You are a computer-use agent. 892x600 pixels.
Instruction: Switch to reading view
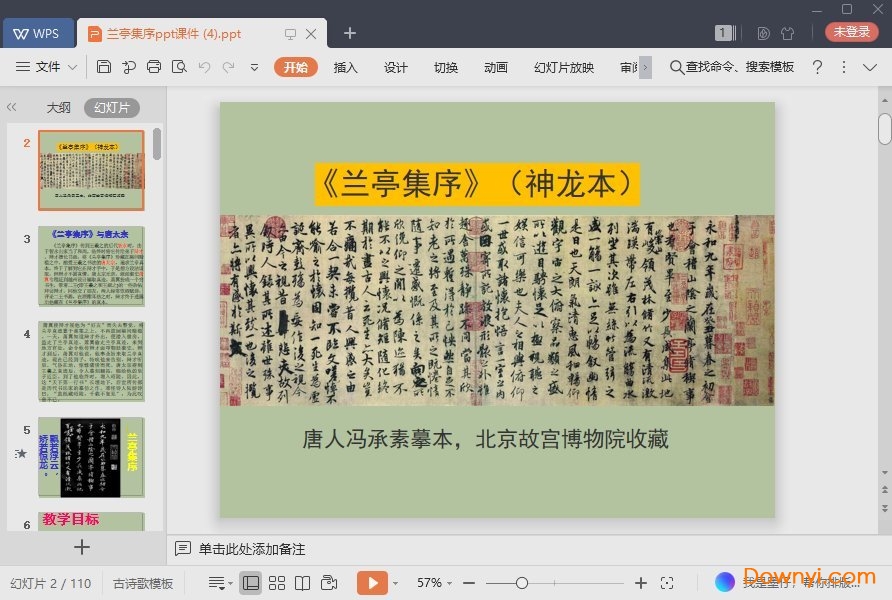(302, 583)
